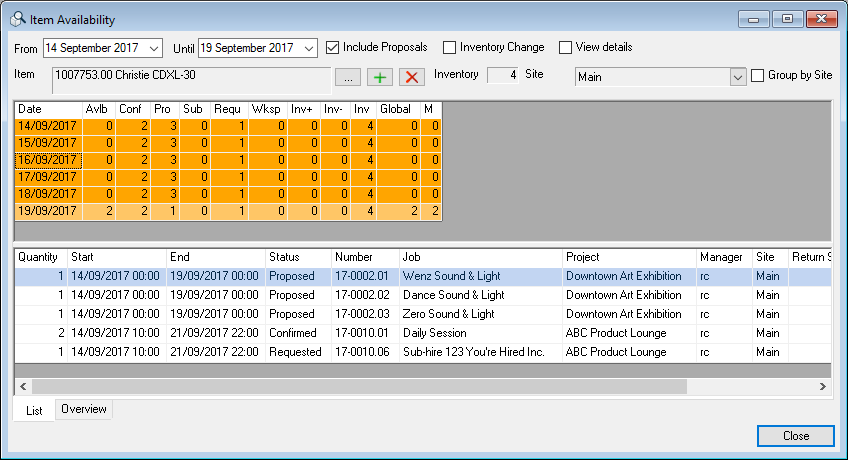Expand the Site dropdown showing Main
The width and height of the screenshot is (848, 460).
click(738, 76)
